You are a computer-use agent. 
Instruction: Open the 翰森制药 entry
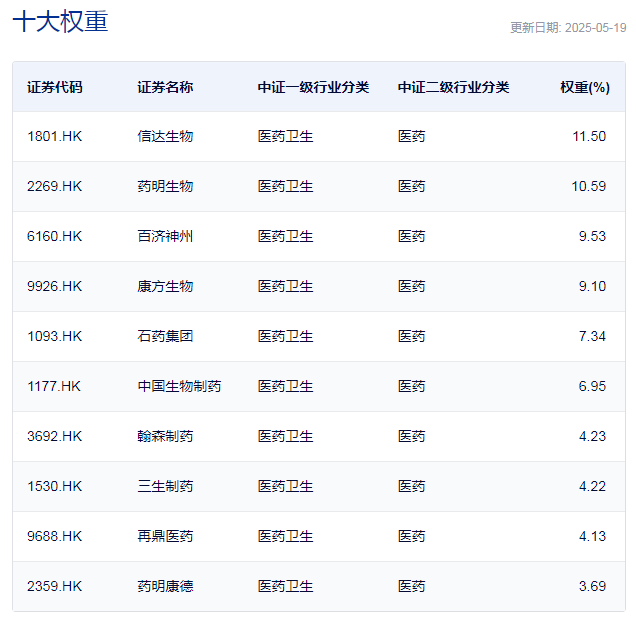click(165, 436)
